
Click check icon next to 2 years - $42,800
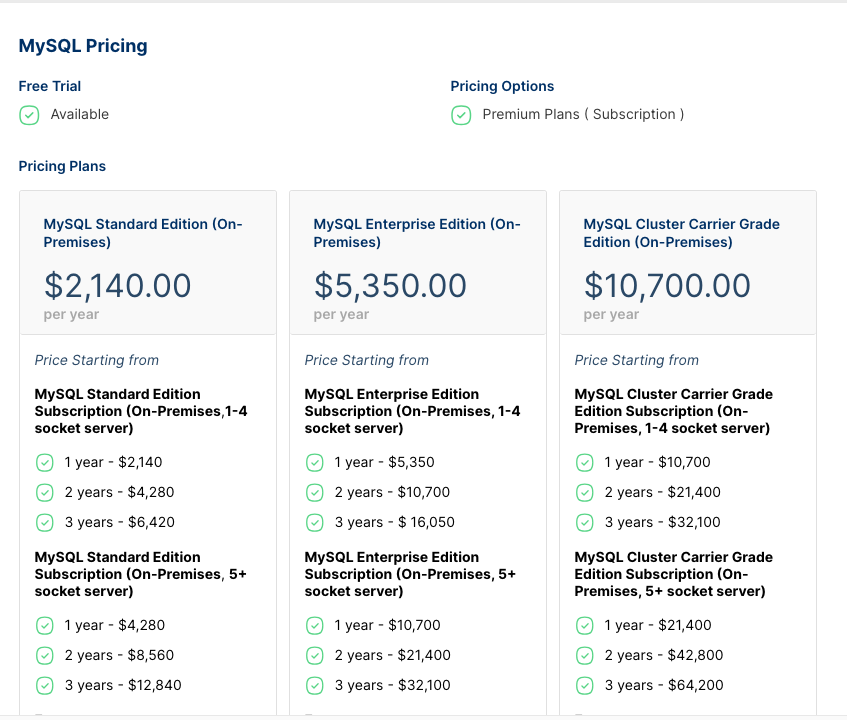584,656
